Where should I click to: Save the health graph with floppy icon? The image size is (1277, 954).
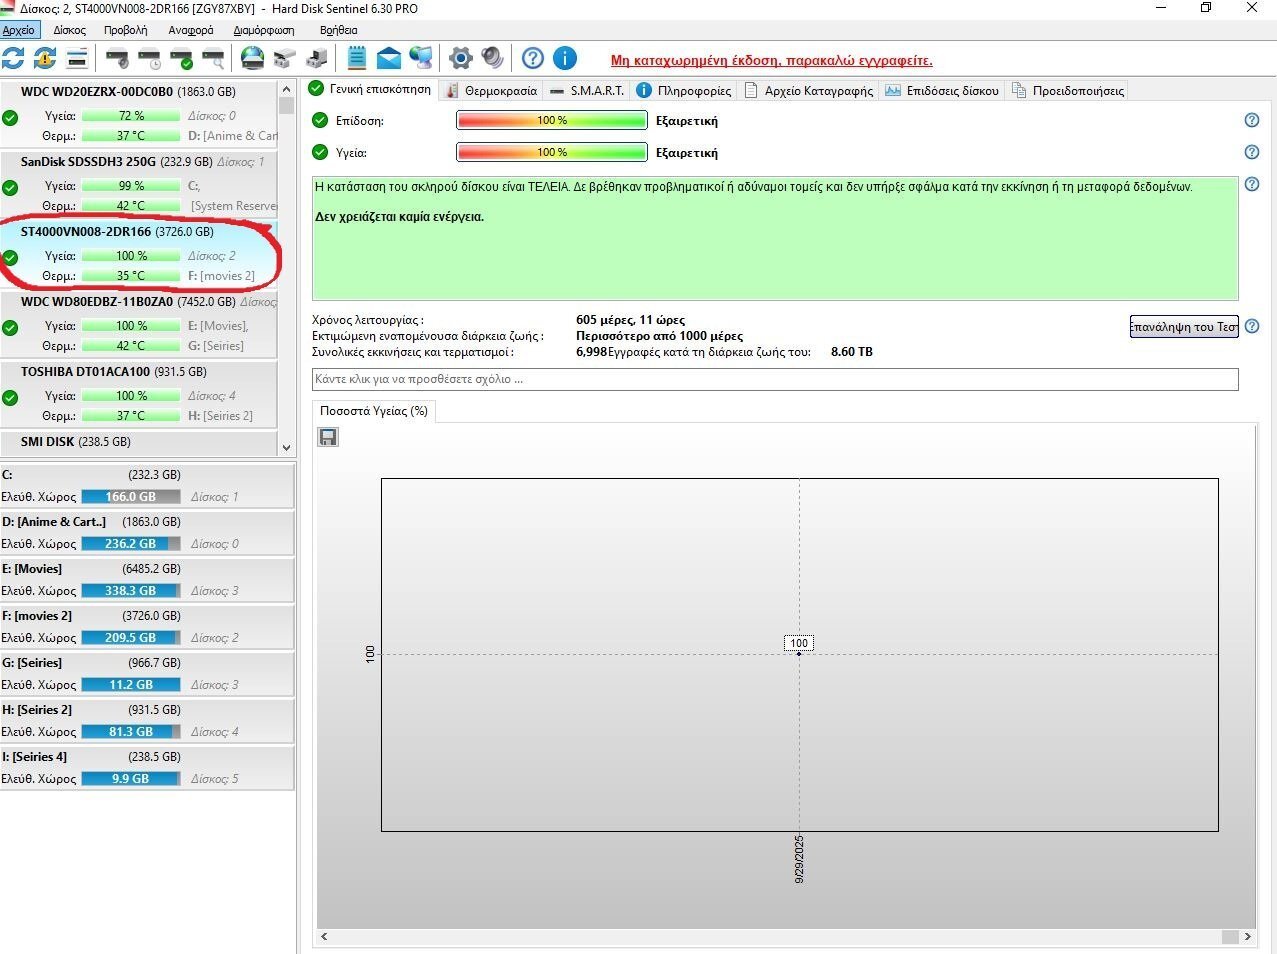point(328,437)
